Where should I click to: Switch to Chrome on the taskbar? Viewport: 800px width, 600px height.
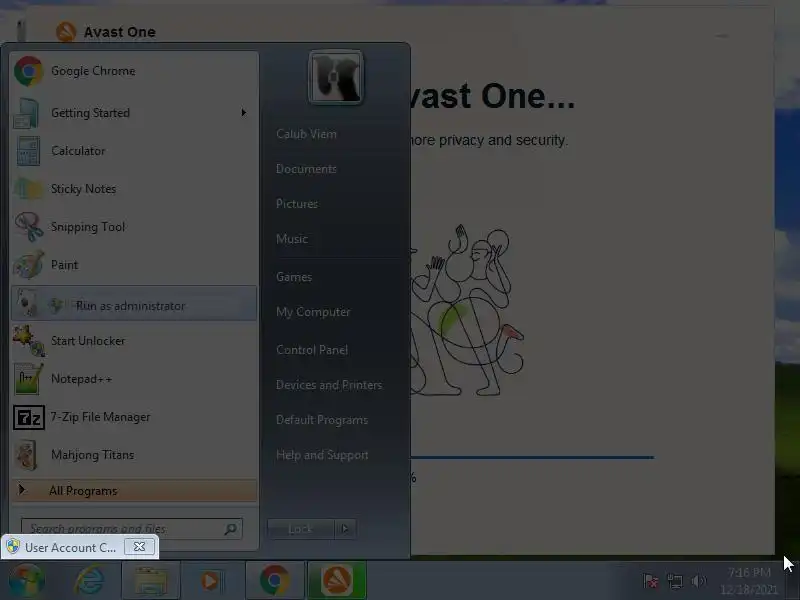[274, 581]
